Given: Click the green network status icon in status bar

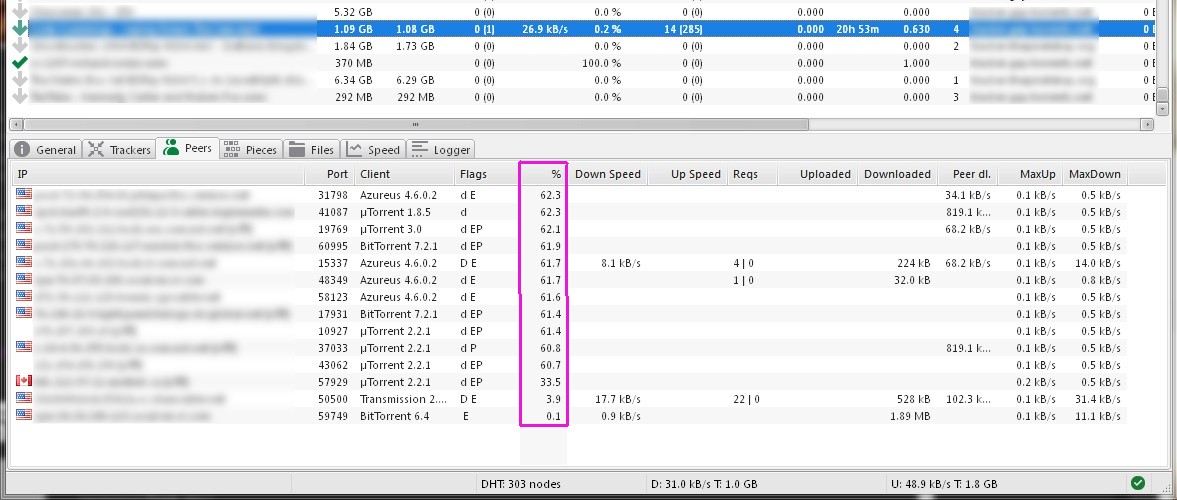Looking at the screenshot, I should point(1138,483).
